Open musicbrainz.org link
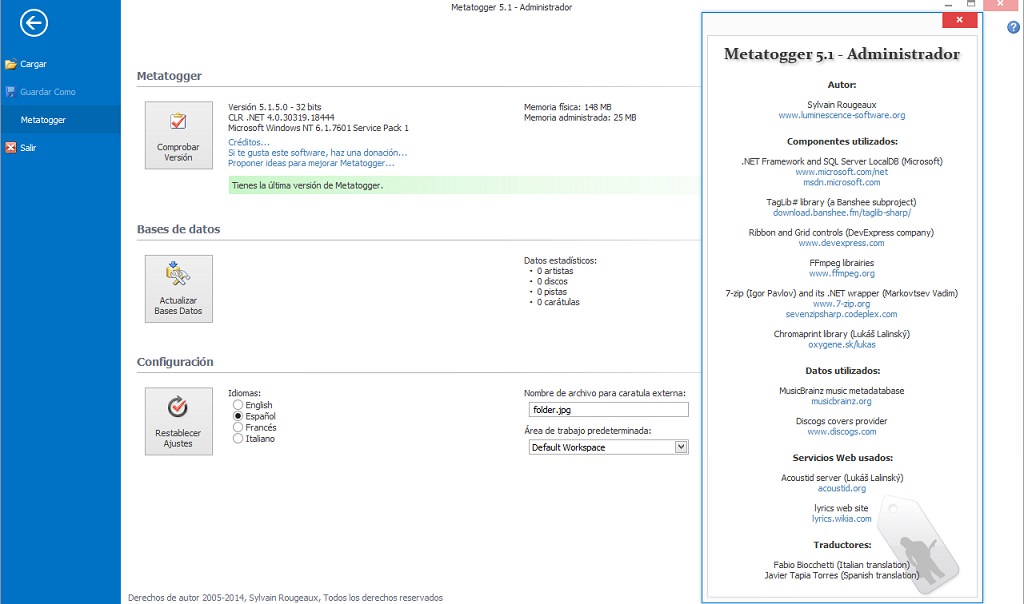Screen dimensions: 1024x604 841,401
